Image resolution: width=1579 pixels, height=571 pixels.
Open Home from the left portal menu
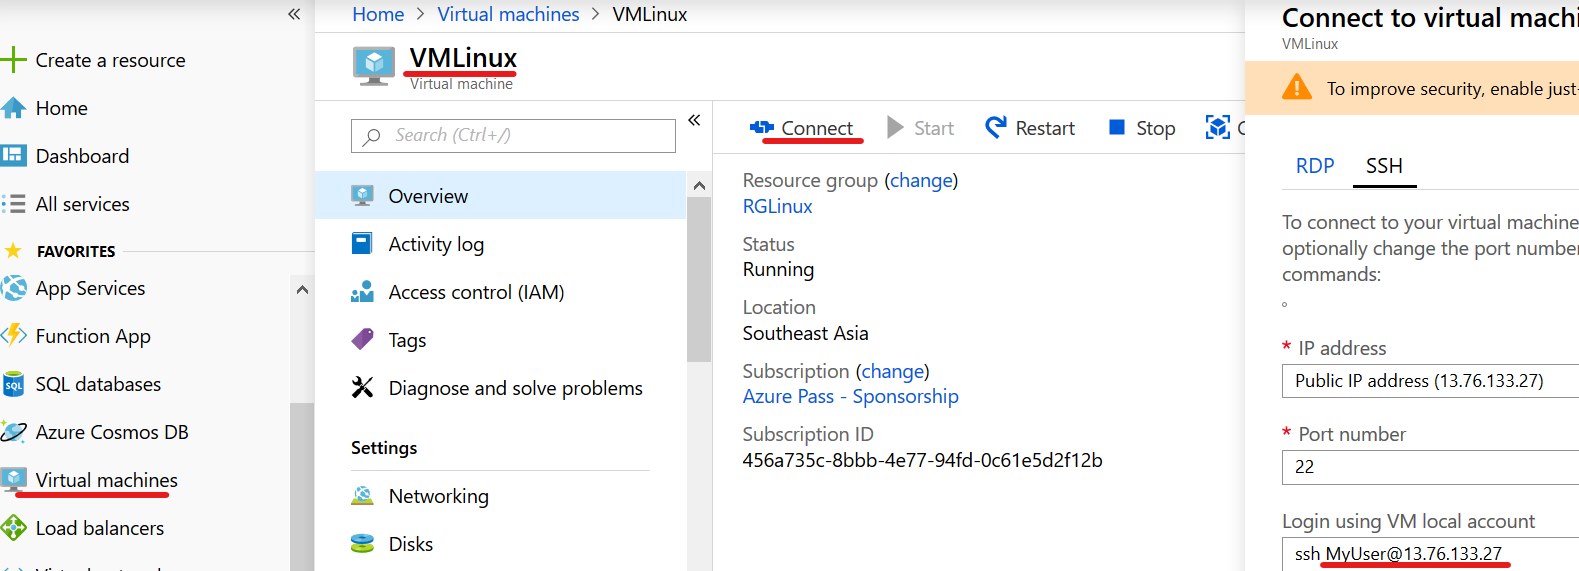click(x=61, y=108)
